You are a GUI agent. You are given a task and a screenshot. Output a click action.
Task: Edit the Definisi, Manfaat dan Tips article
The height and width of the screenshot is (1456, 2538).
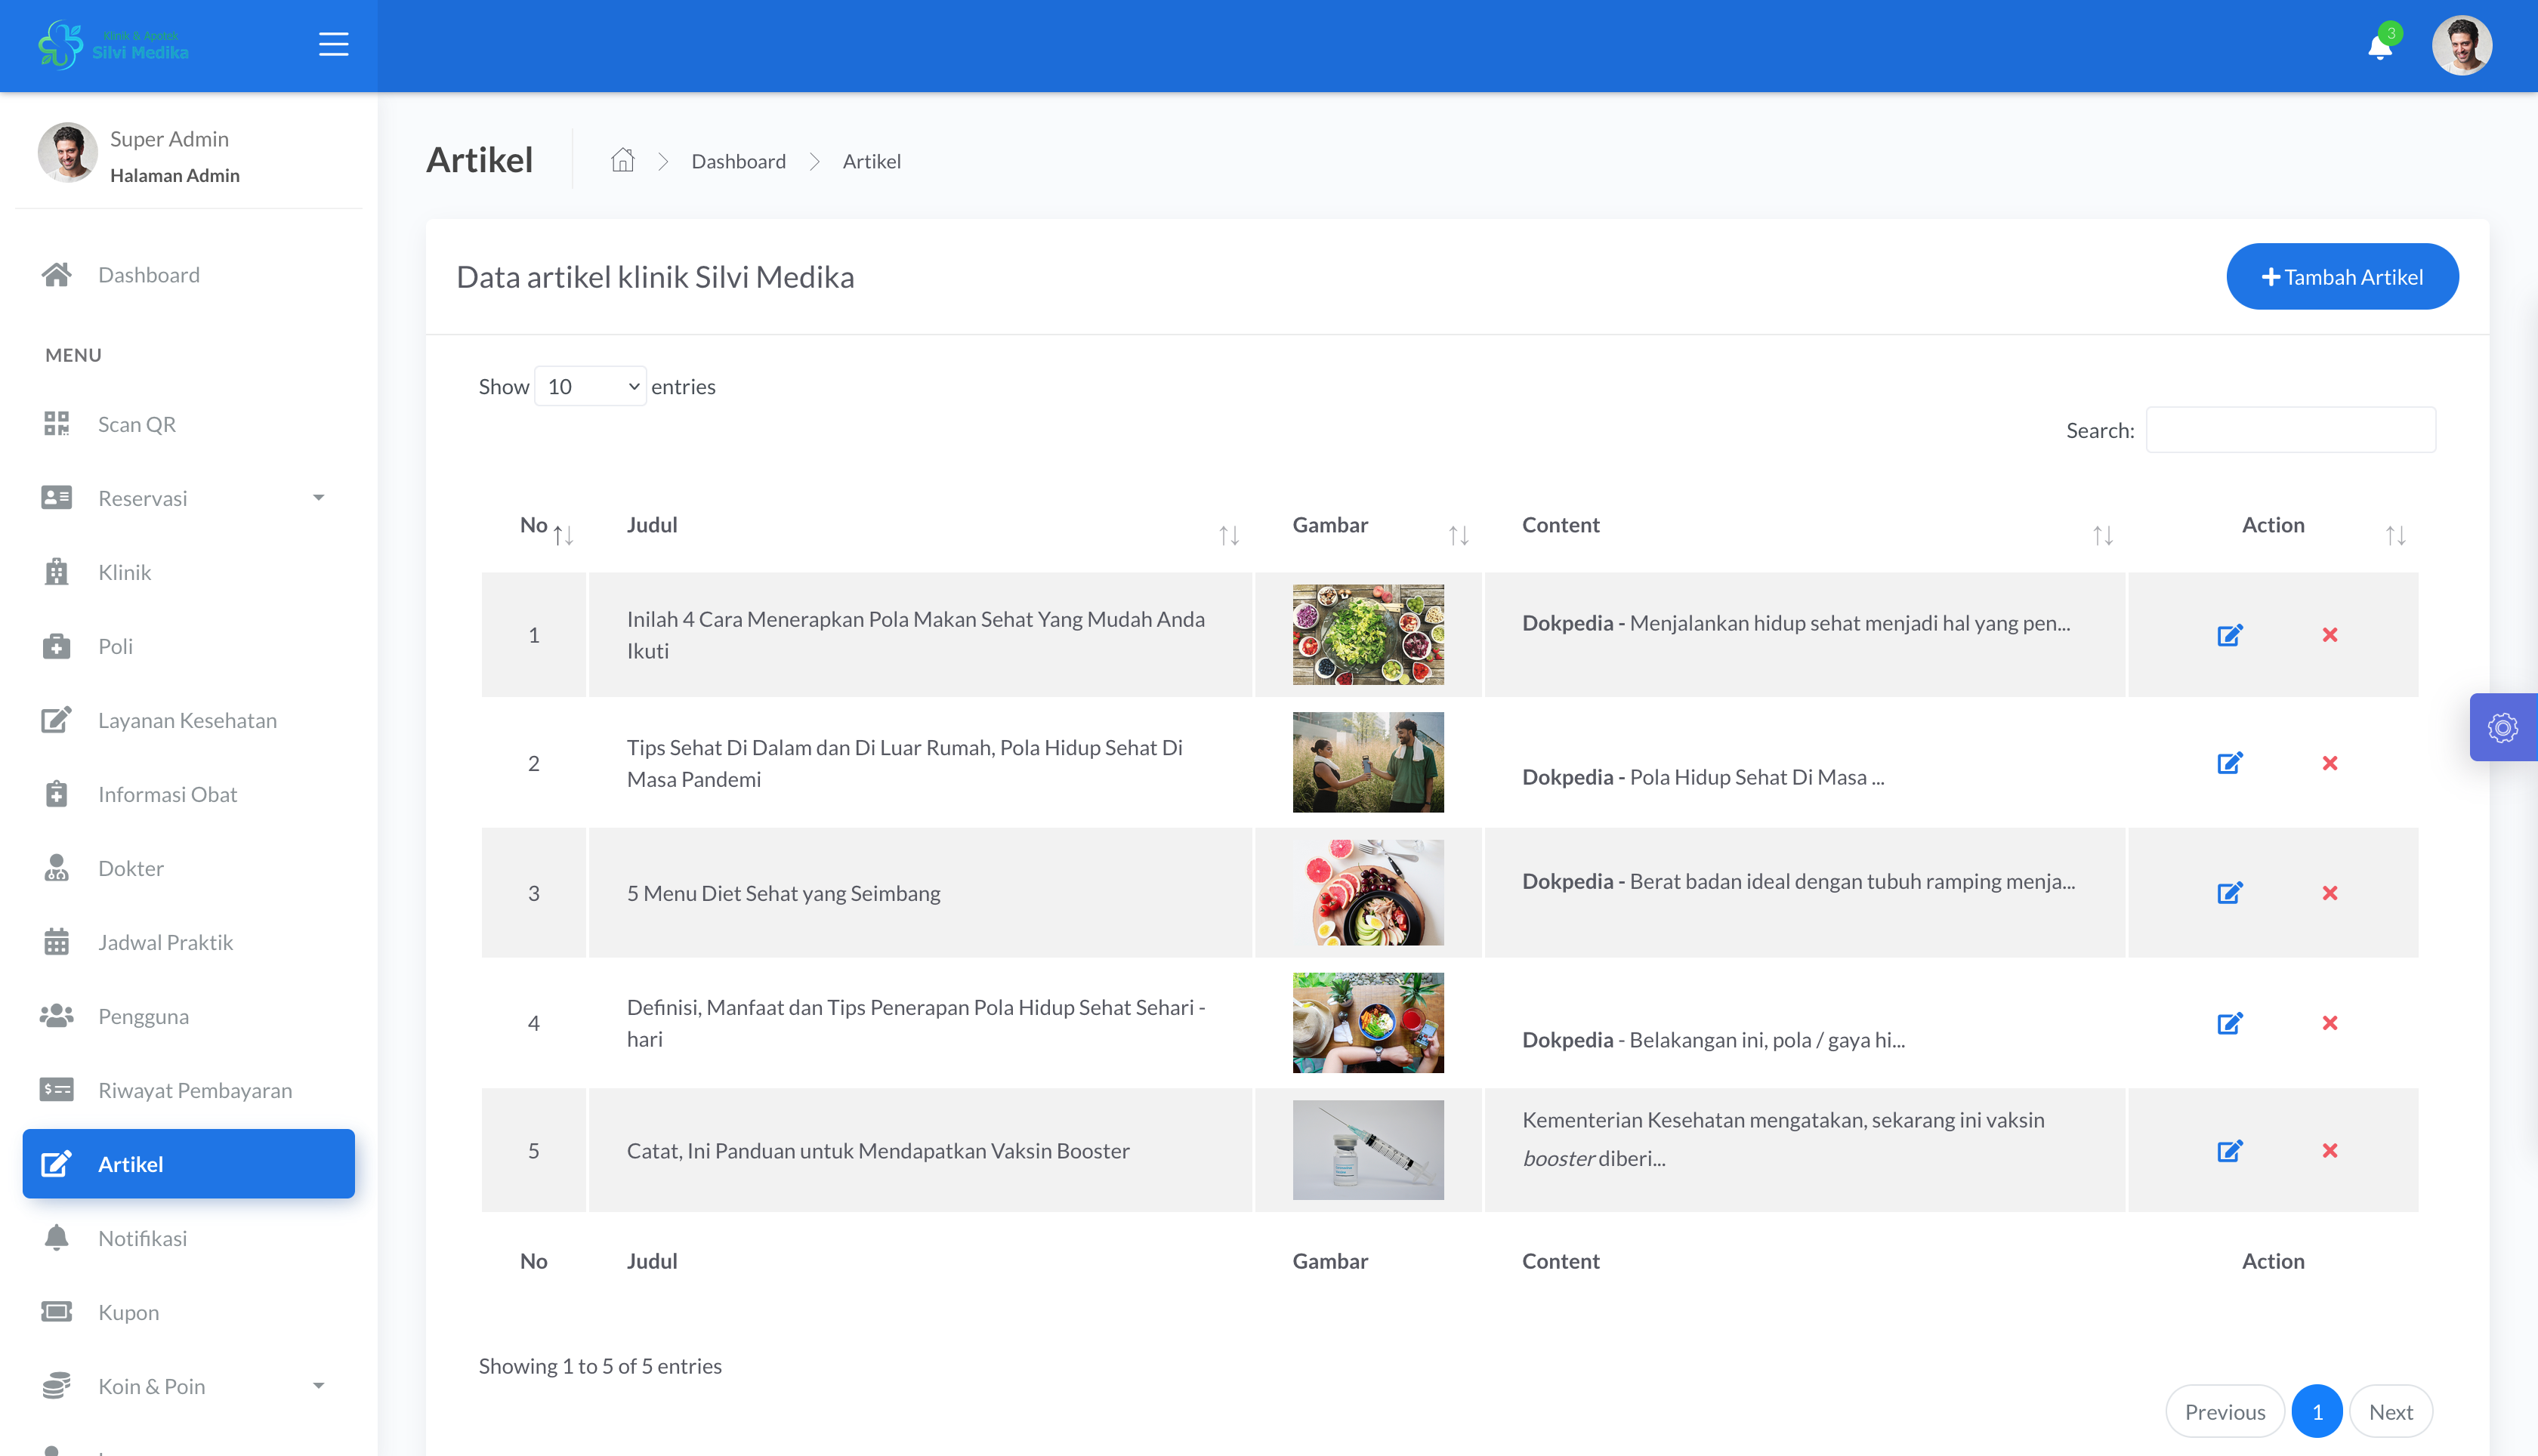pos(2229,1023)
